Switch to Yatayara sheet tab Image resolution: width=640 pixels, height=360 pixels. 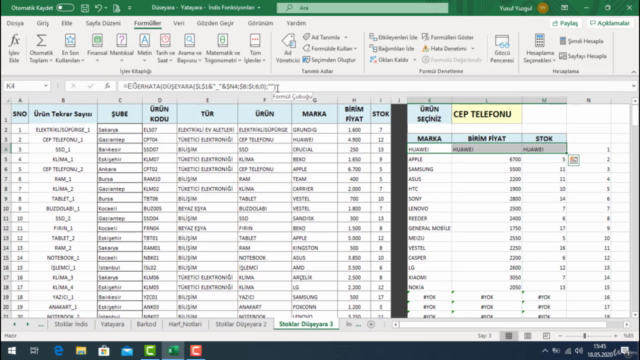pyautogui.click(x=112, y=324)
